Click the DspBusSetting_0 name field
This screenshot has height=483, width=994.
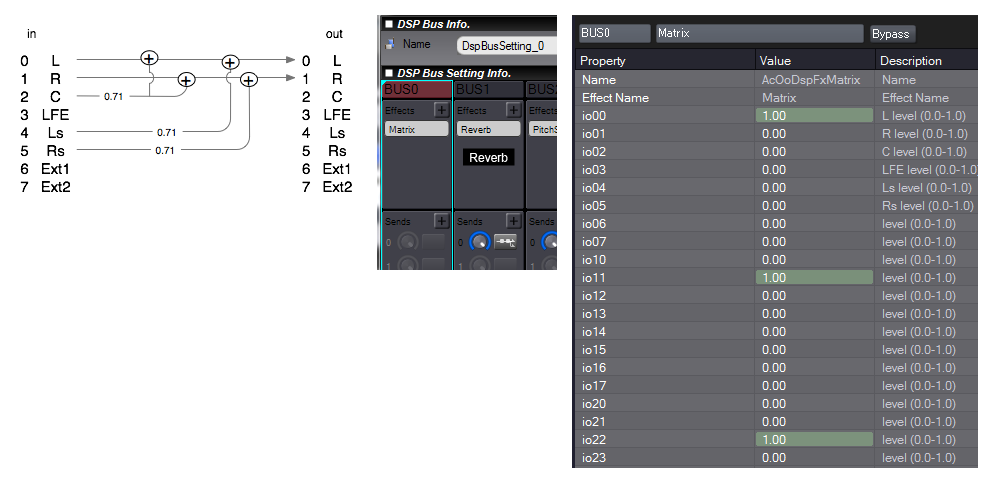tap(505, 45)
